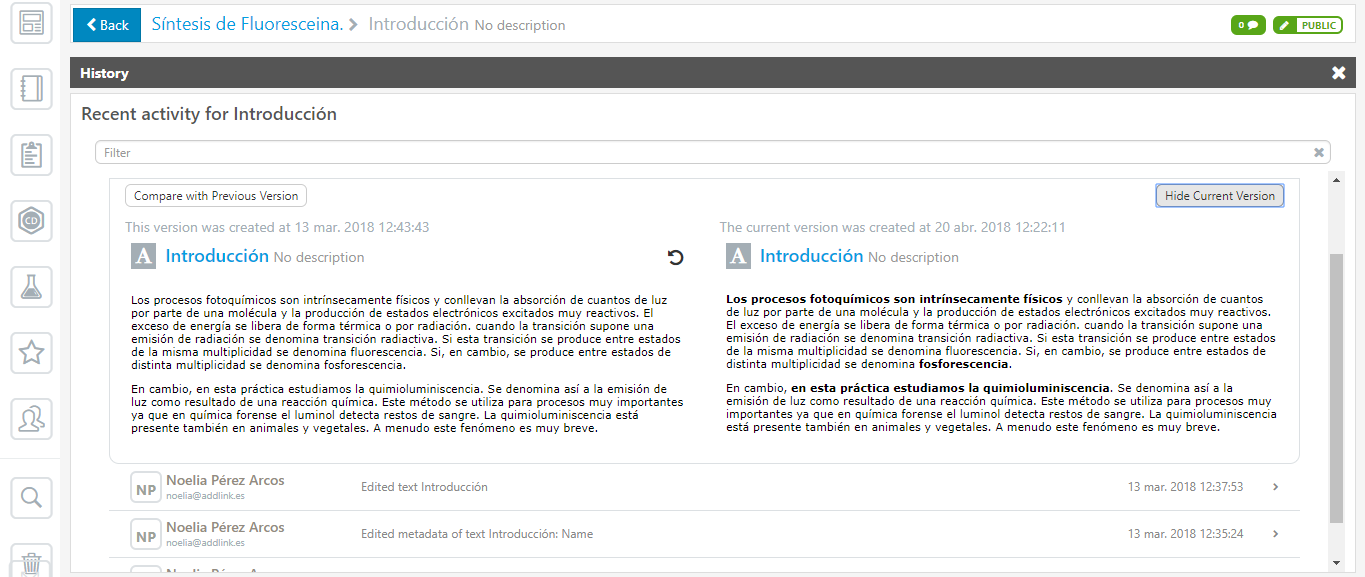Expand the 13 mar. 2018 12:37:53 history entry
The height and width of the screenshot is (577, 1365).
[x=1275, y=487]
